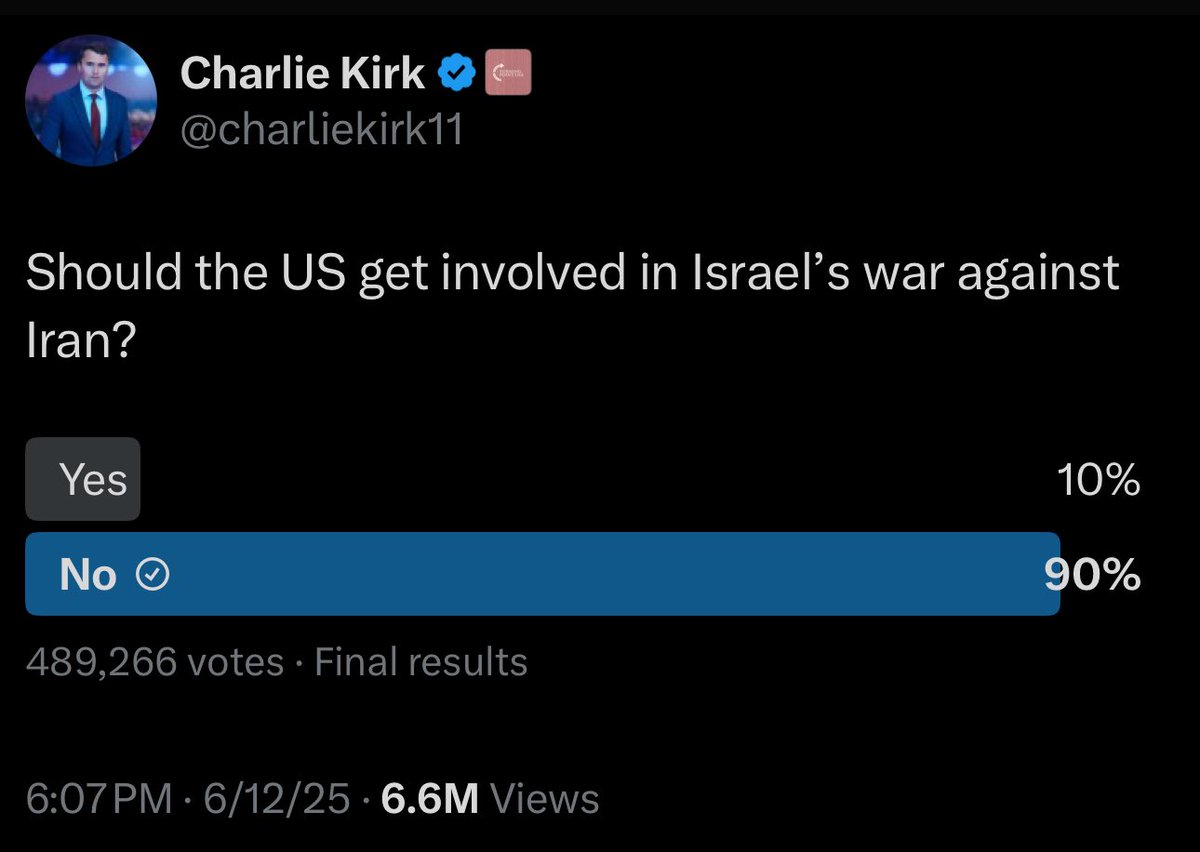1200x852 pixels.
Task: Click the word Israel's in the question
Action: 765,273
